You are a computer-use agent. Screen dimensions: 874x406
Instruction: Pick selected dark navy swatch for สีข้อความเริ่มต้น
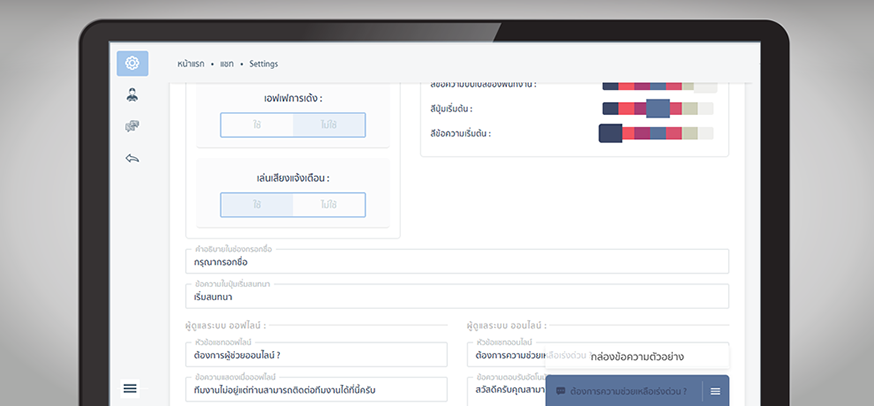point(610,133)
